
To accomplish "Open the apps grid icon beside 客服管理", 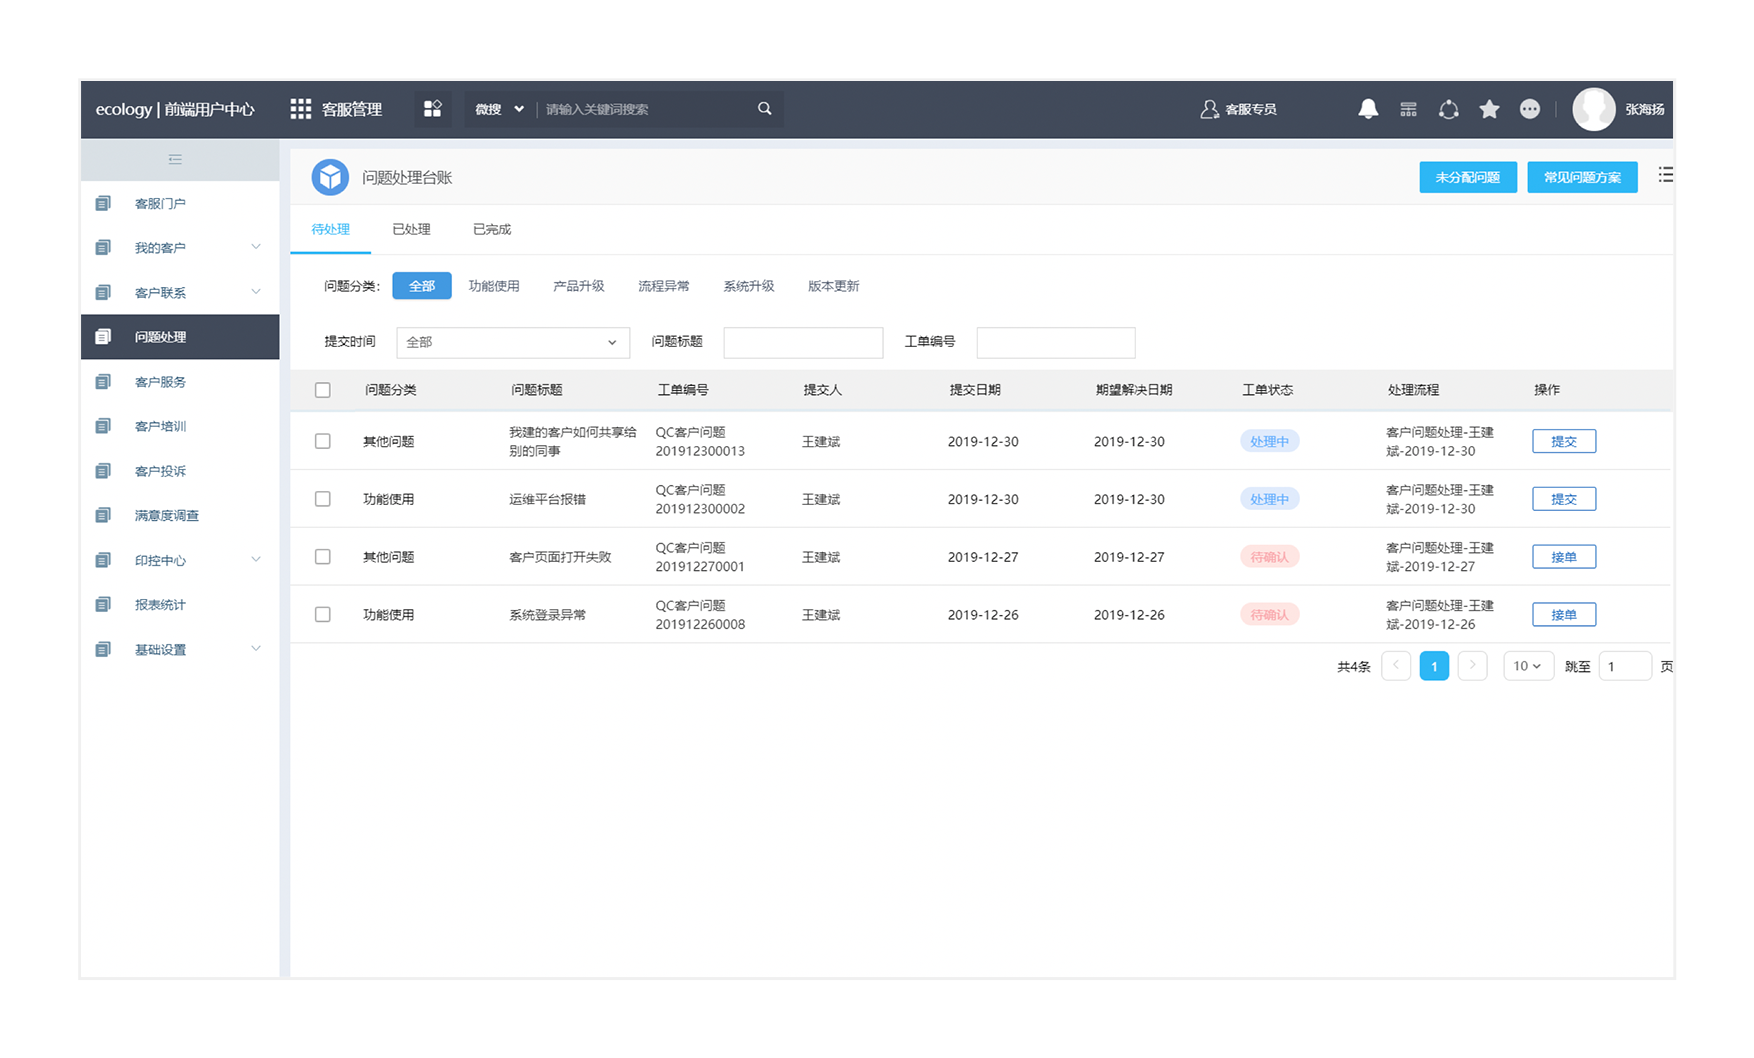I will [x=300, y=109].
